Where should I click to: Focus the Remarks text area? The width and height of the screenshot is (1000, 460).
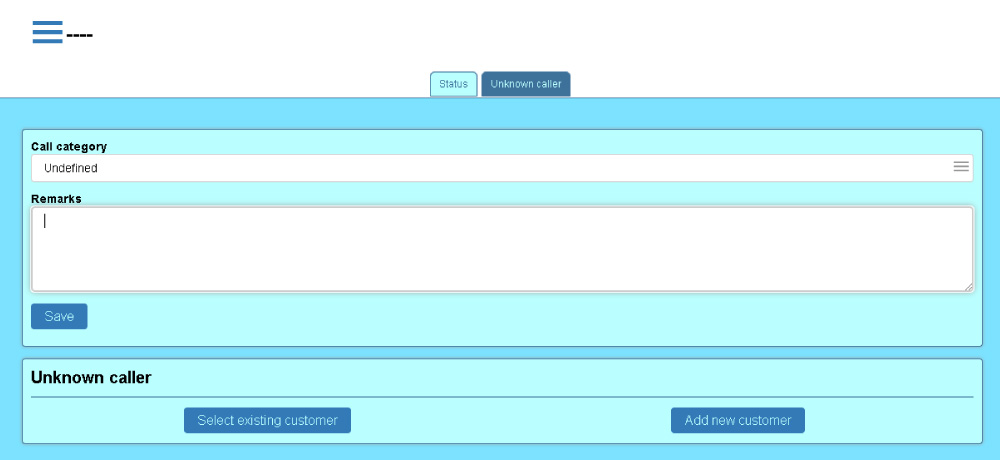pyautogui.click(x=502, y=249)
